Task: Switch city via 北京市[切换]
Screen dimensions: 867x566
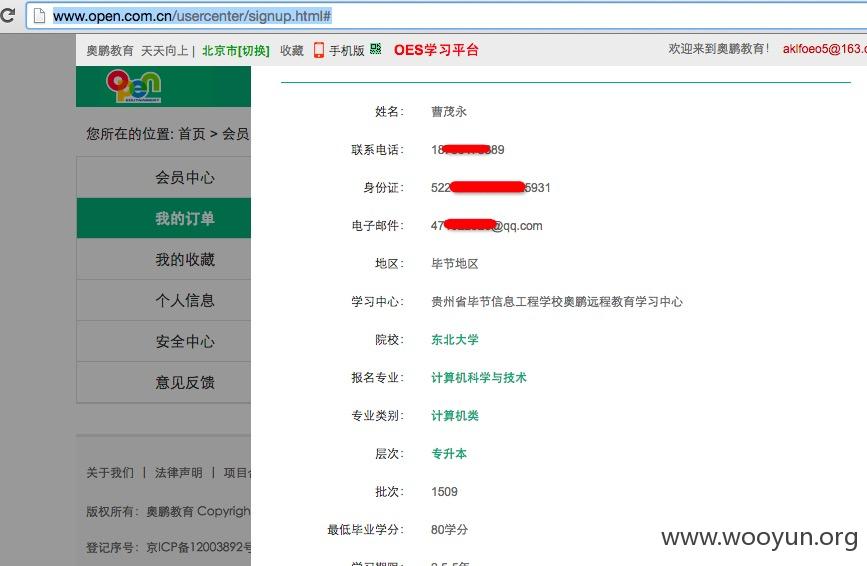Action: coord(236,51)
